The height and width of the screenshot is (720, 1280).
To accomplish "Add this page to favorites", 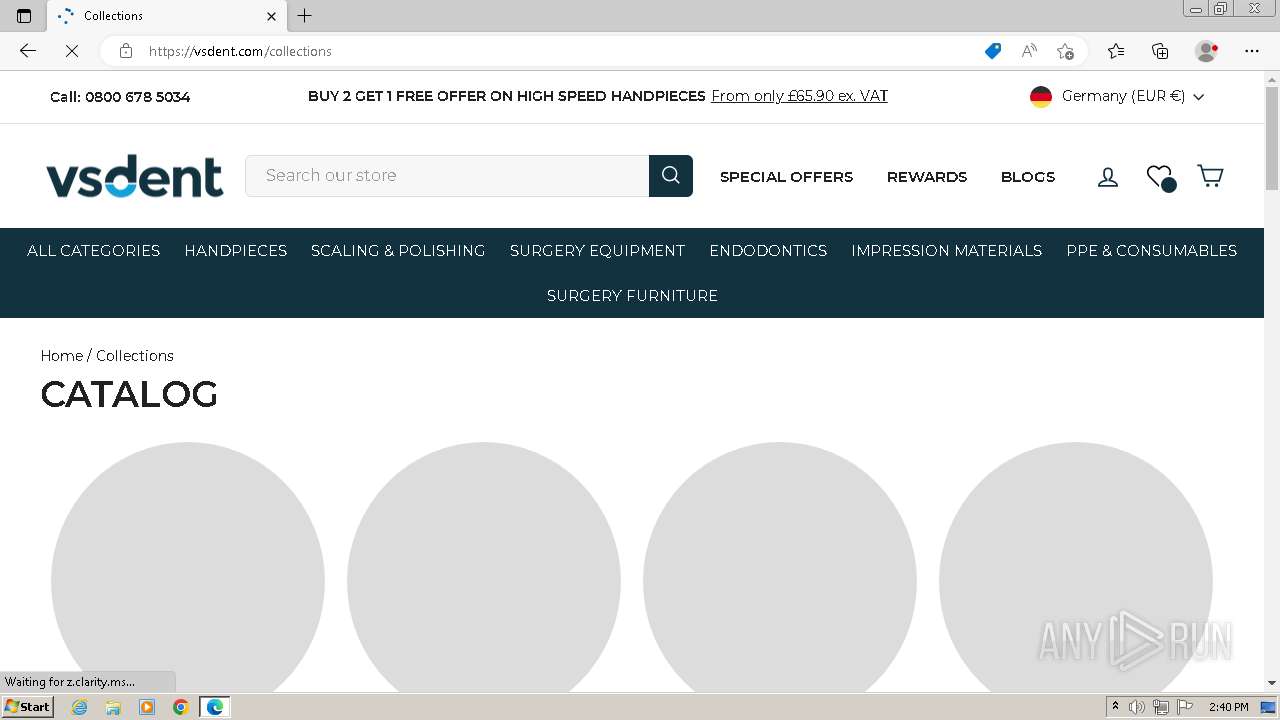I will (x=1065, y=51).
